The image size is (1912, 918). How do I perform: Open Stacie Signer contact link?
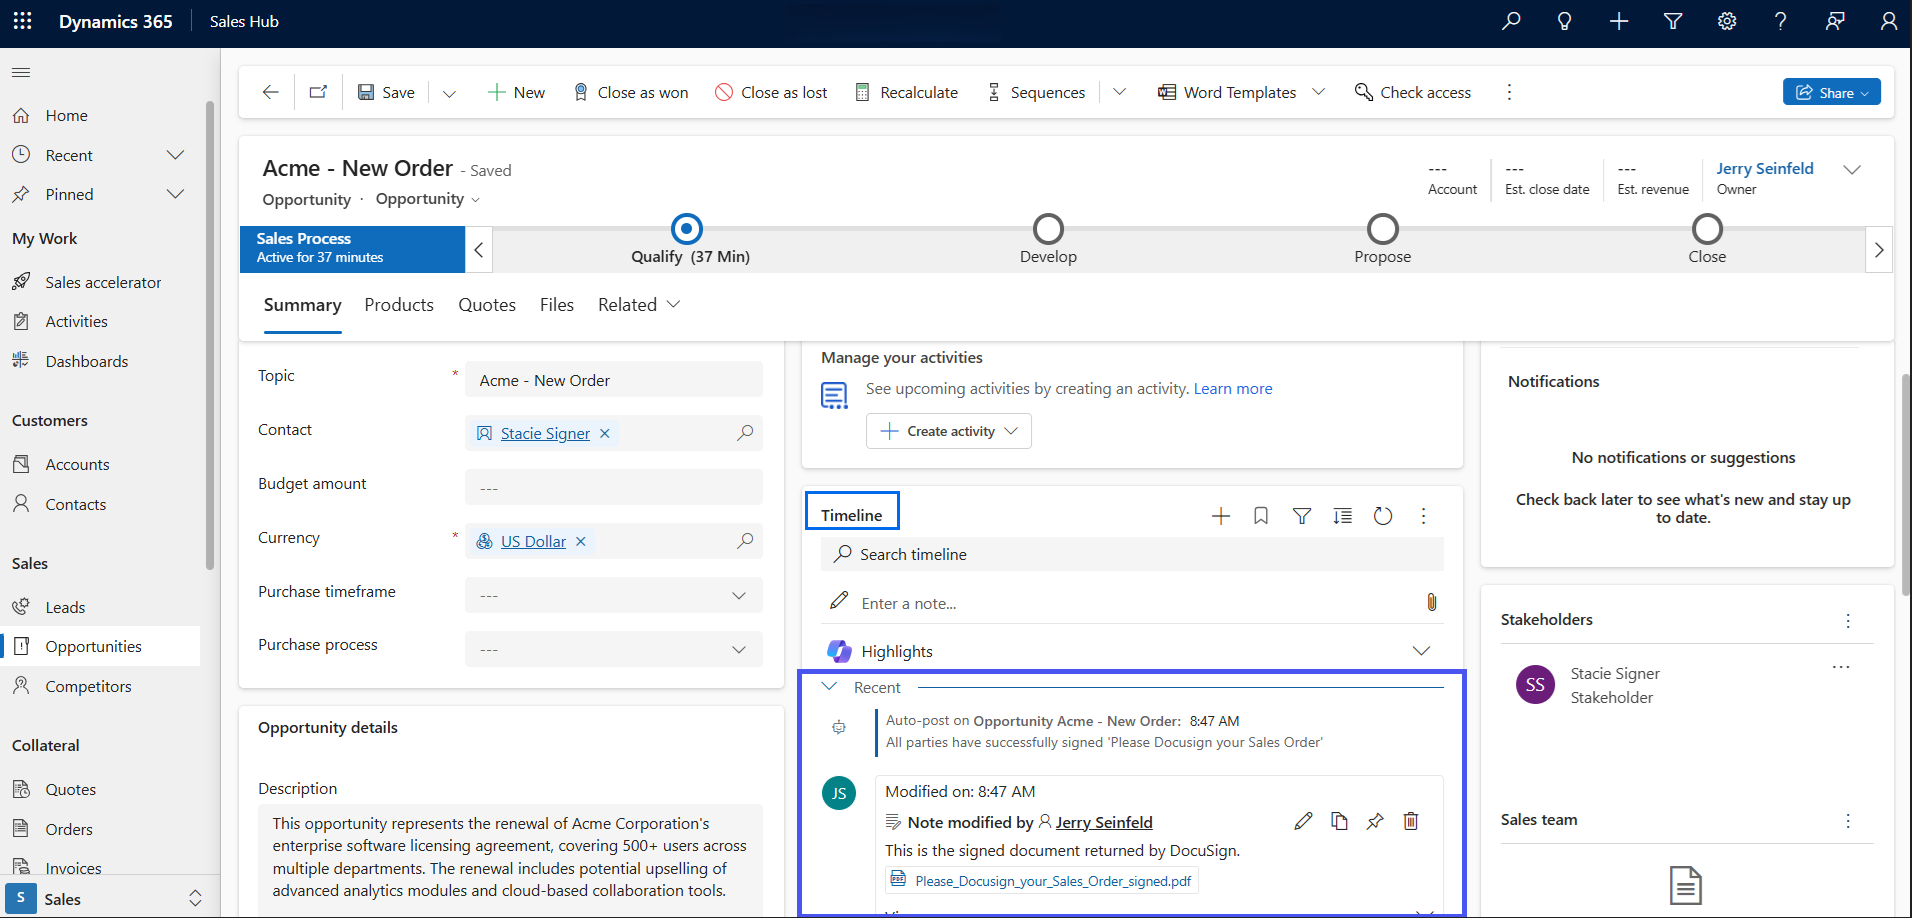pyautogui.click(x=545, y=433)
